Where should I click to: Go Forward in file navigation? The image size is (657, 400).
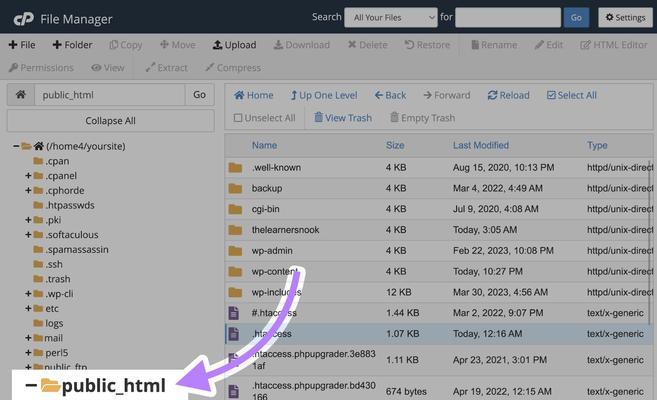tap(447, 95)
